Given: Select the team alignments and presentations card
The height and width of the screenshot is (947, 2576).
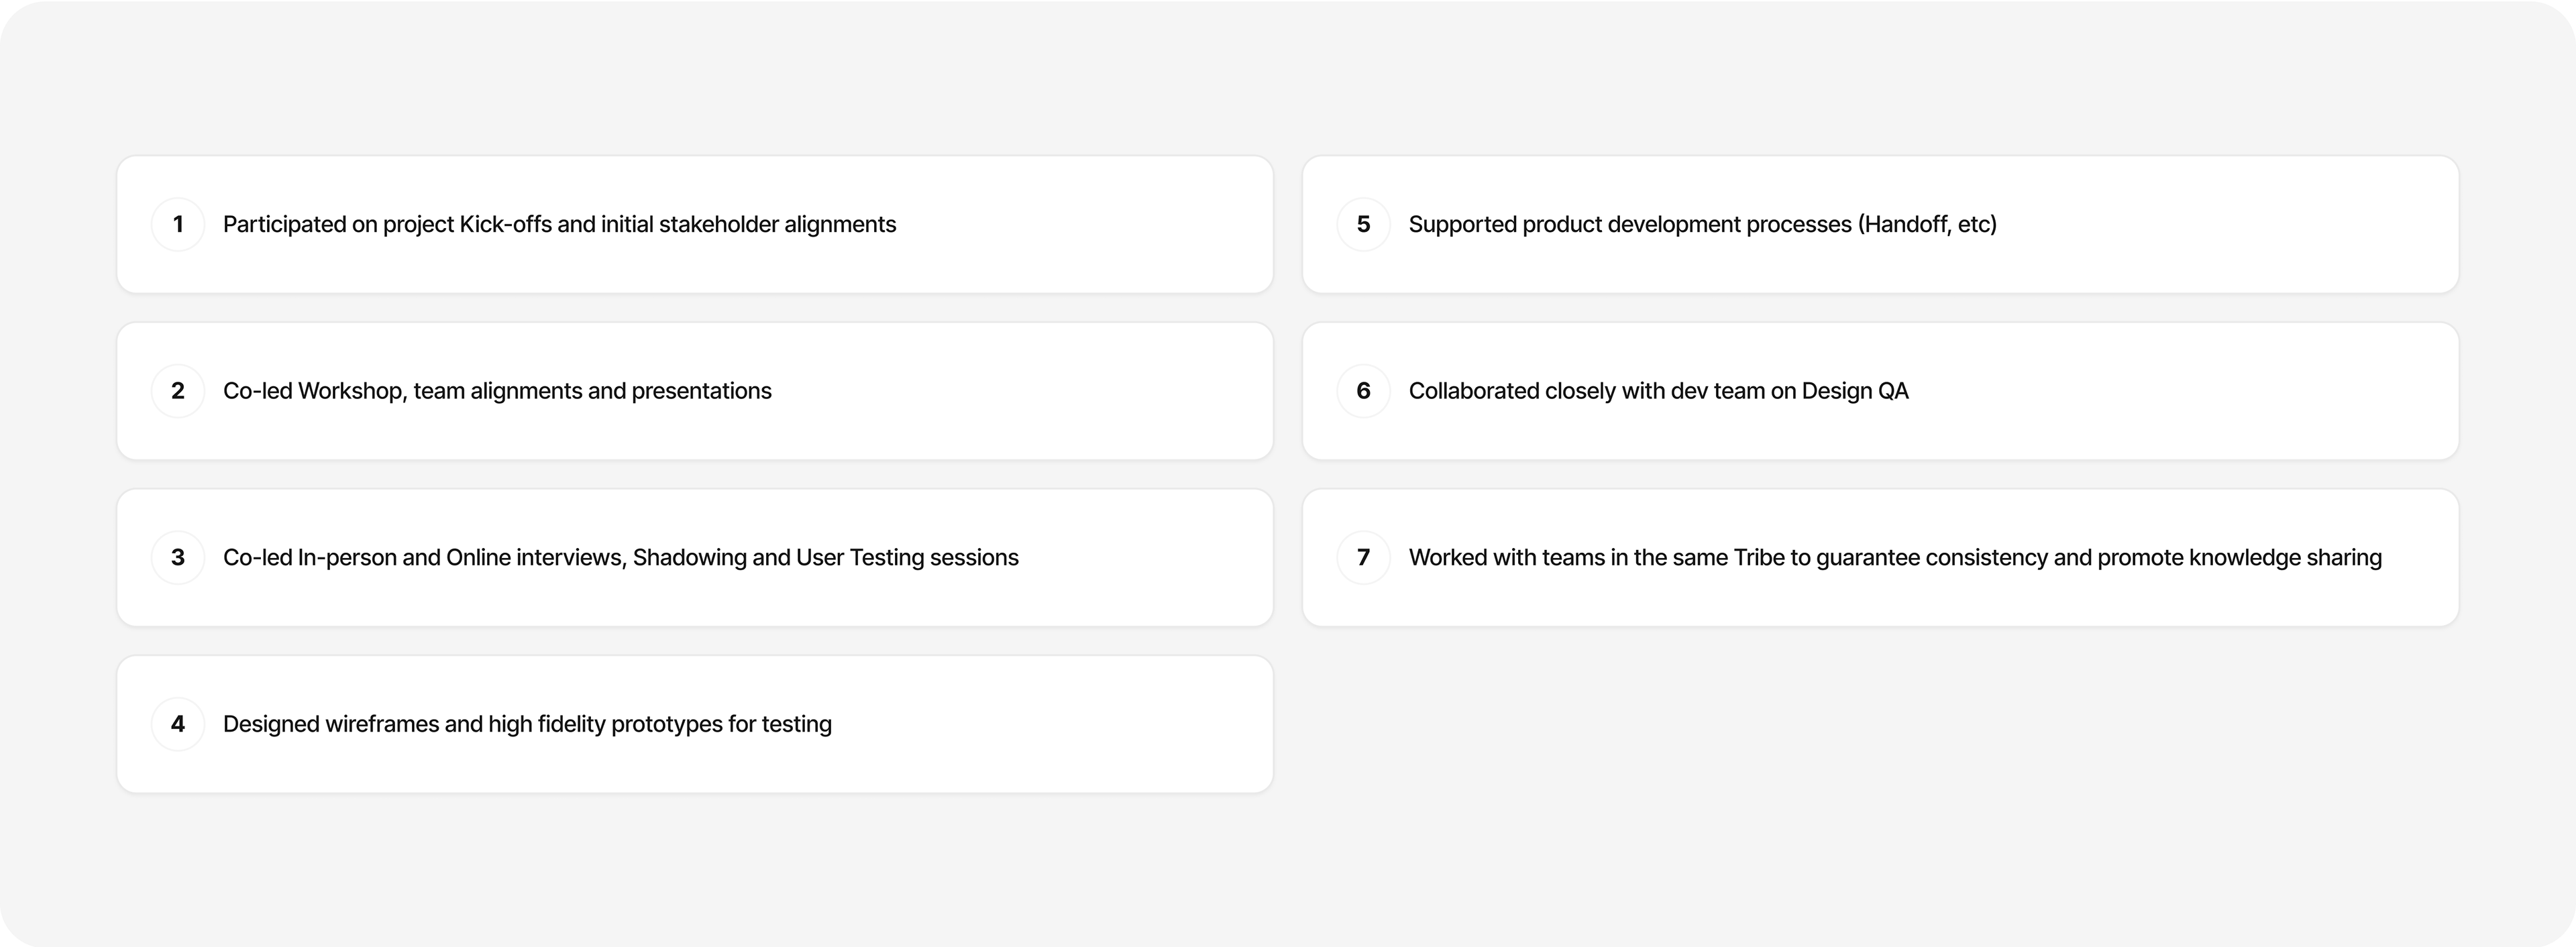Looking at the screenshot, I should [x=695, y=391].
